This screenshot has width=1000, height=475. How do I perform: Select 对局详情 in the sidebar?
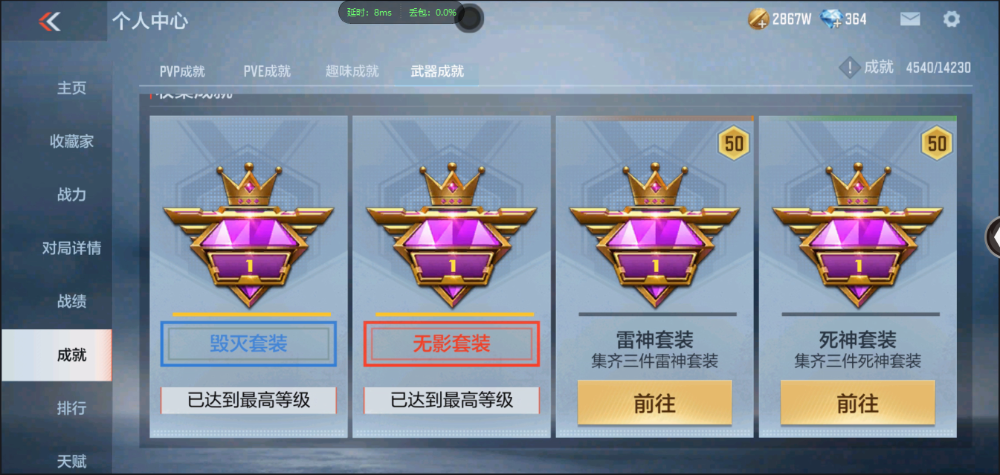click(x=71, y=248)
